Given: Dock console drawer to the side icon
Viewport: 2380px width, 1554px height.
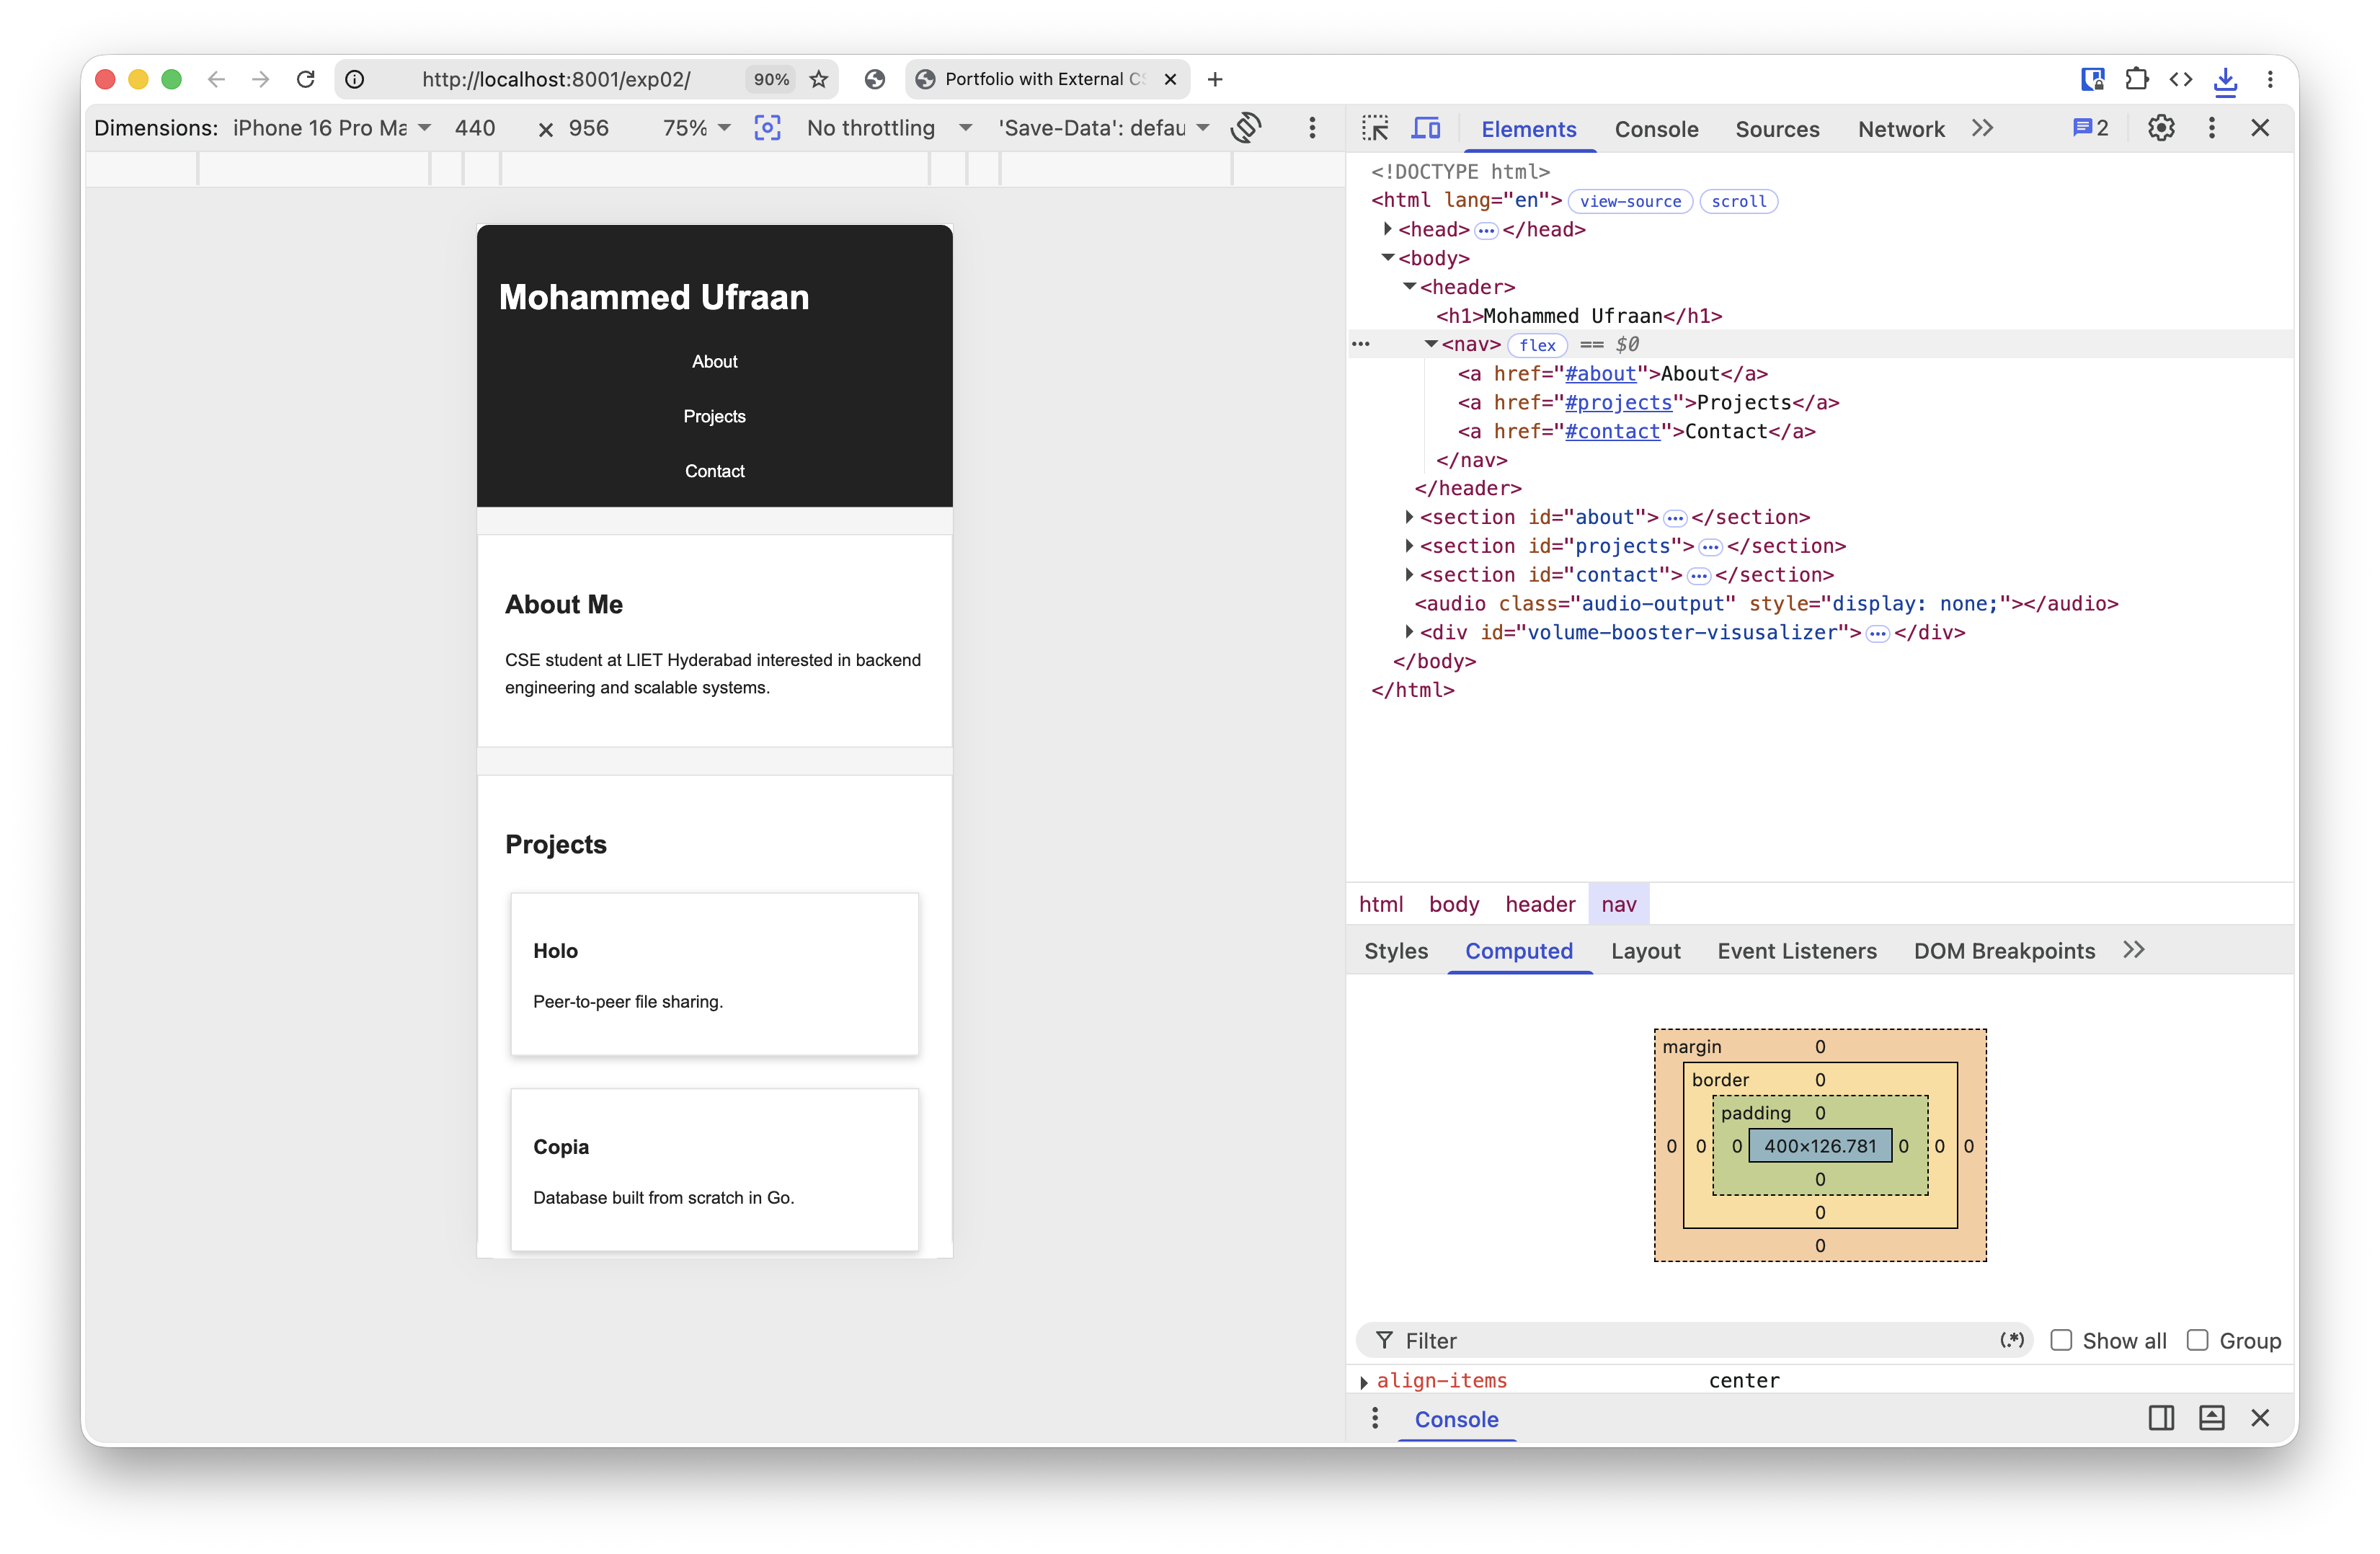Looking at the screenshot, I should pyautogui.click(x=2161, y=1418).
